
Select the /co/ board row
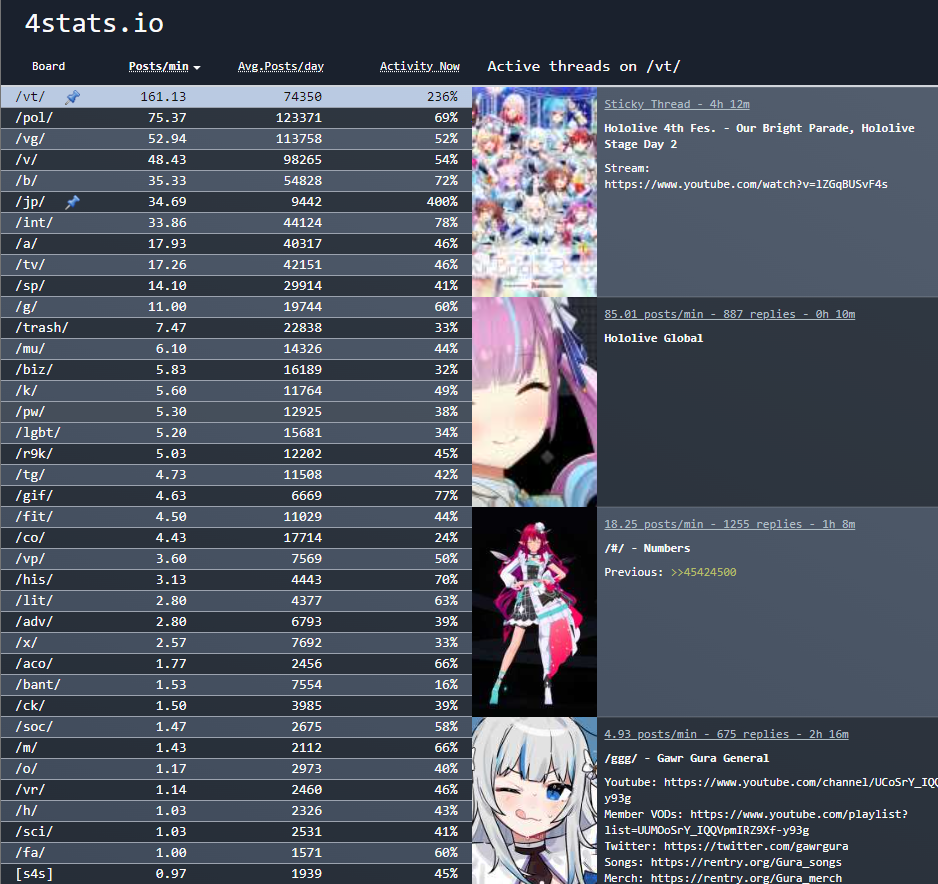pos(236,538)
